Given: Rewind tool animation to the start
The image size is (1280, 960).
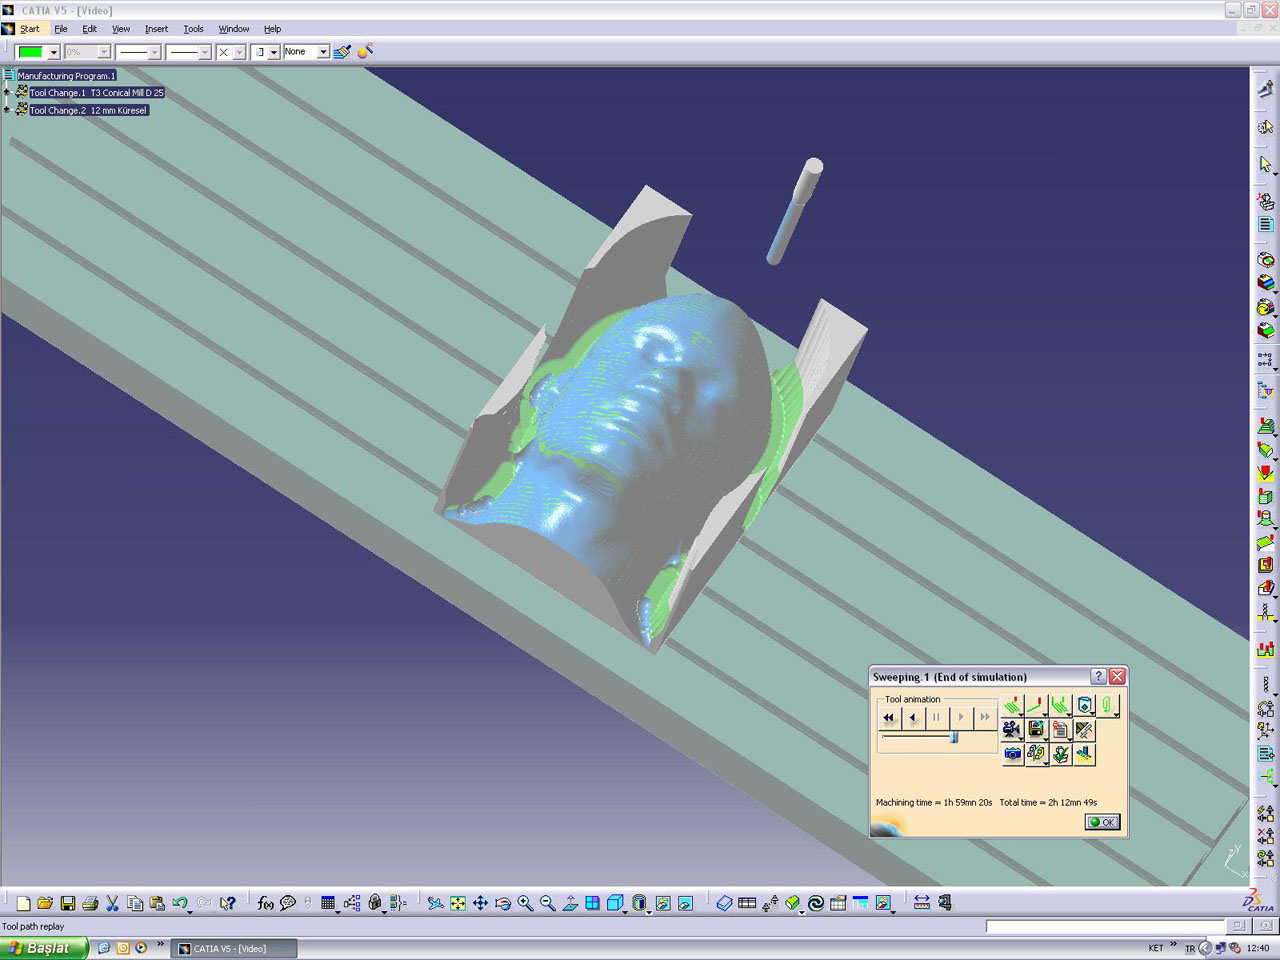Looking at the screenshot, I should coord(889,717).
